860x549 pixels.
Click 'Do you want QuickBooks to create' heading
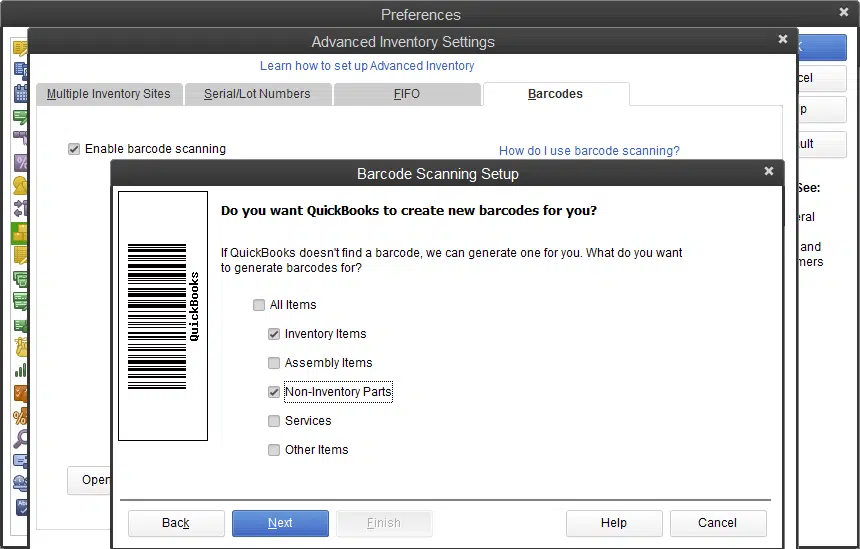[409, 211]
